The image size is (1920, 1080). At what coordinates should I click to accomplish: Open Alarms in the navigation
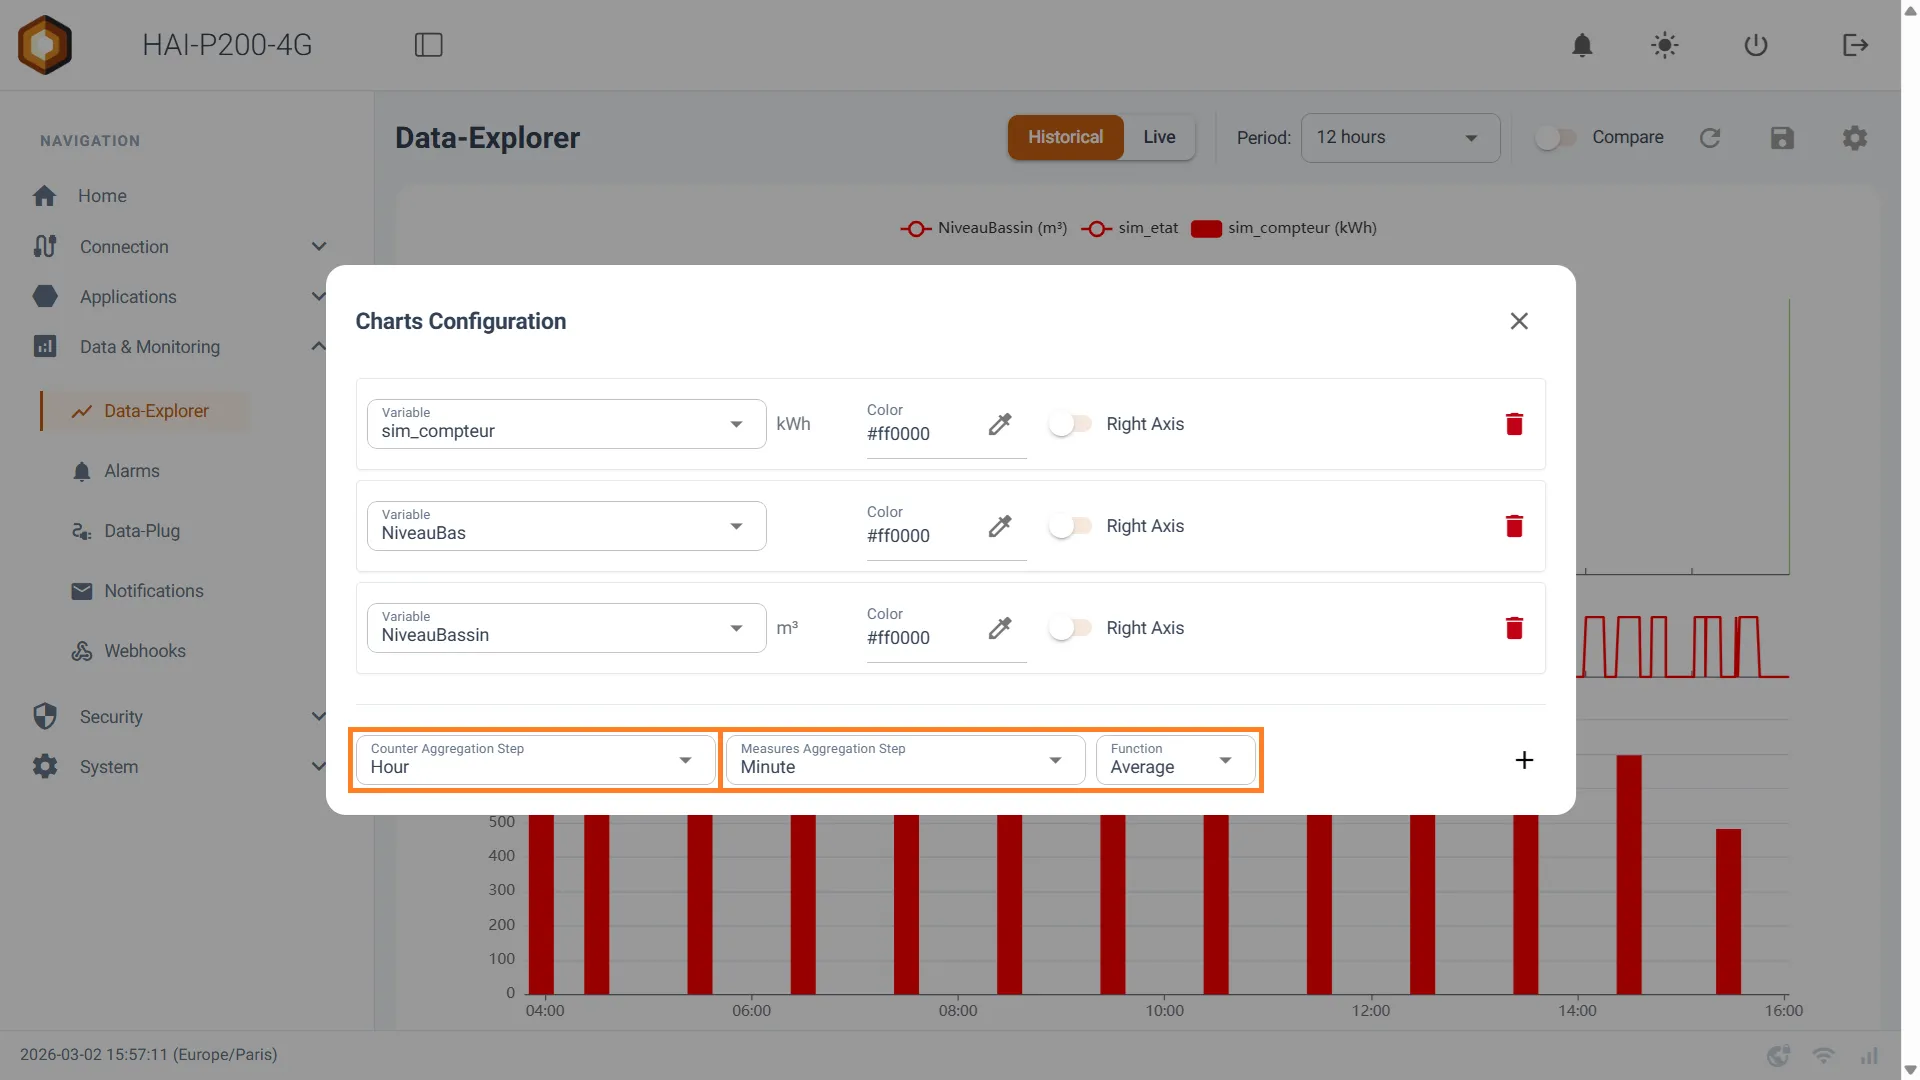132,471
